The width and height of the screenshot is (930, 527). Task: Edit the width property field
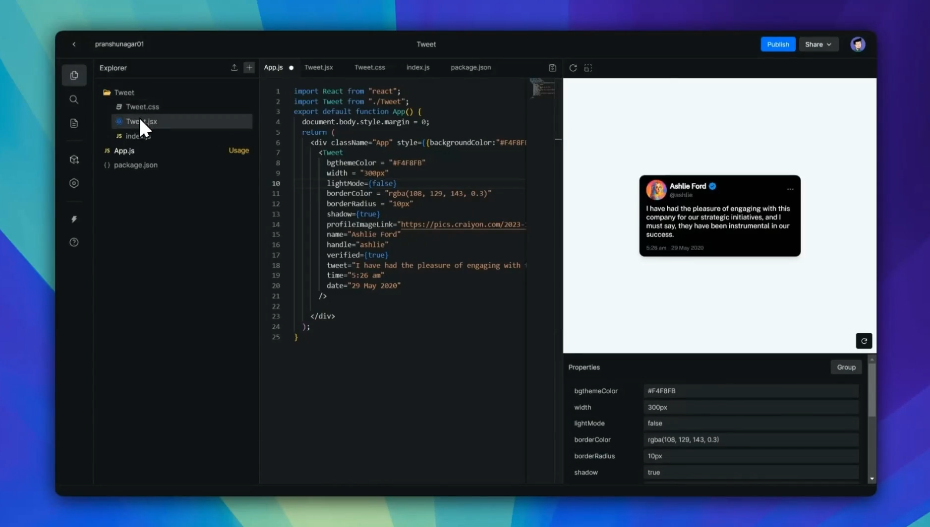751,407
